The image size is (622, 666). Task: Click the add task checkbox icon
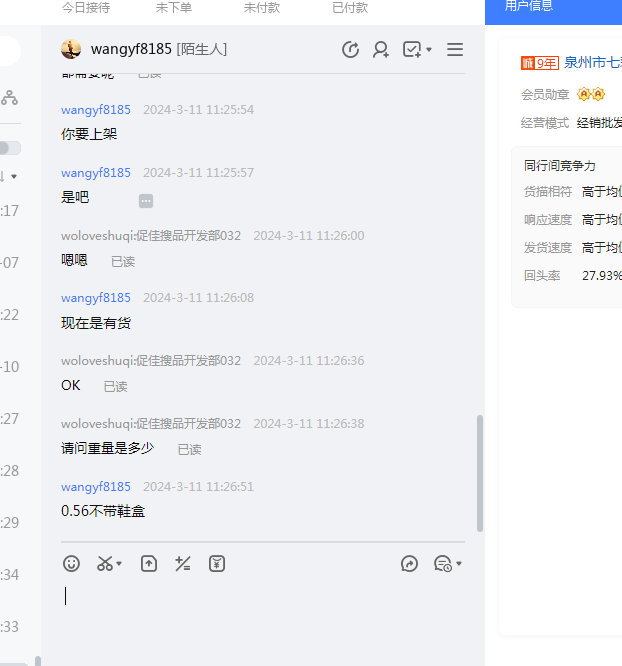coord(412,49)
